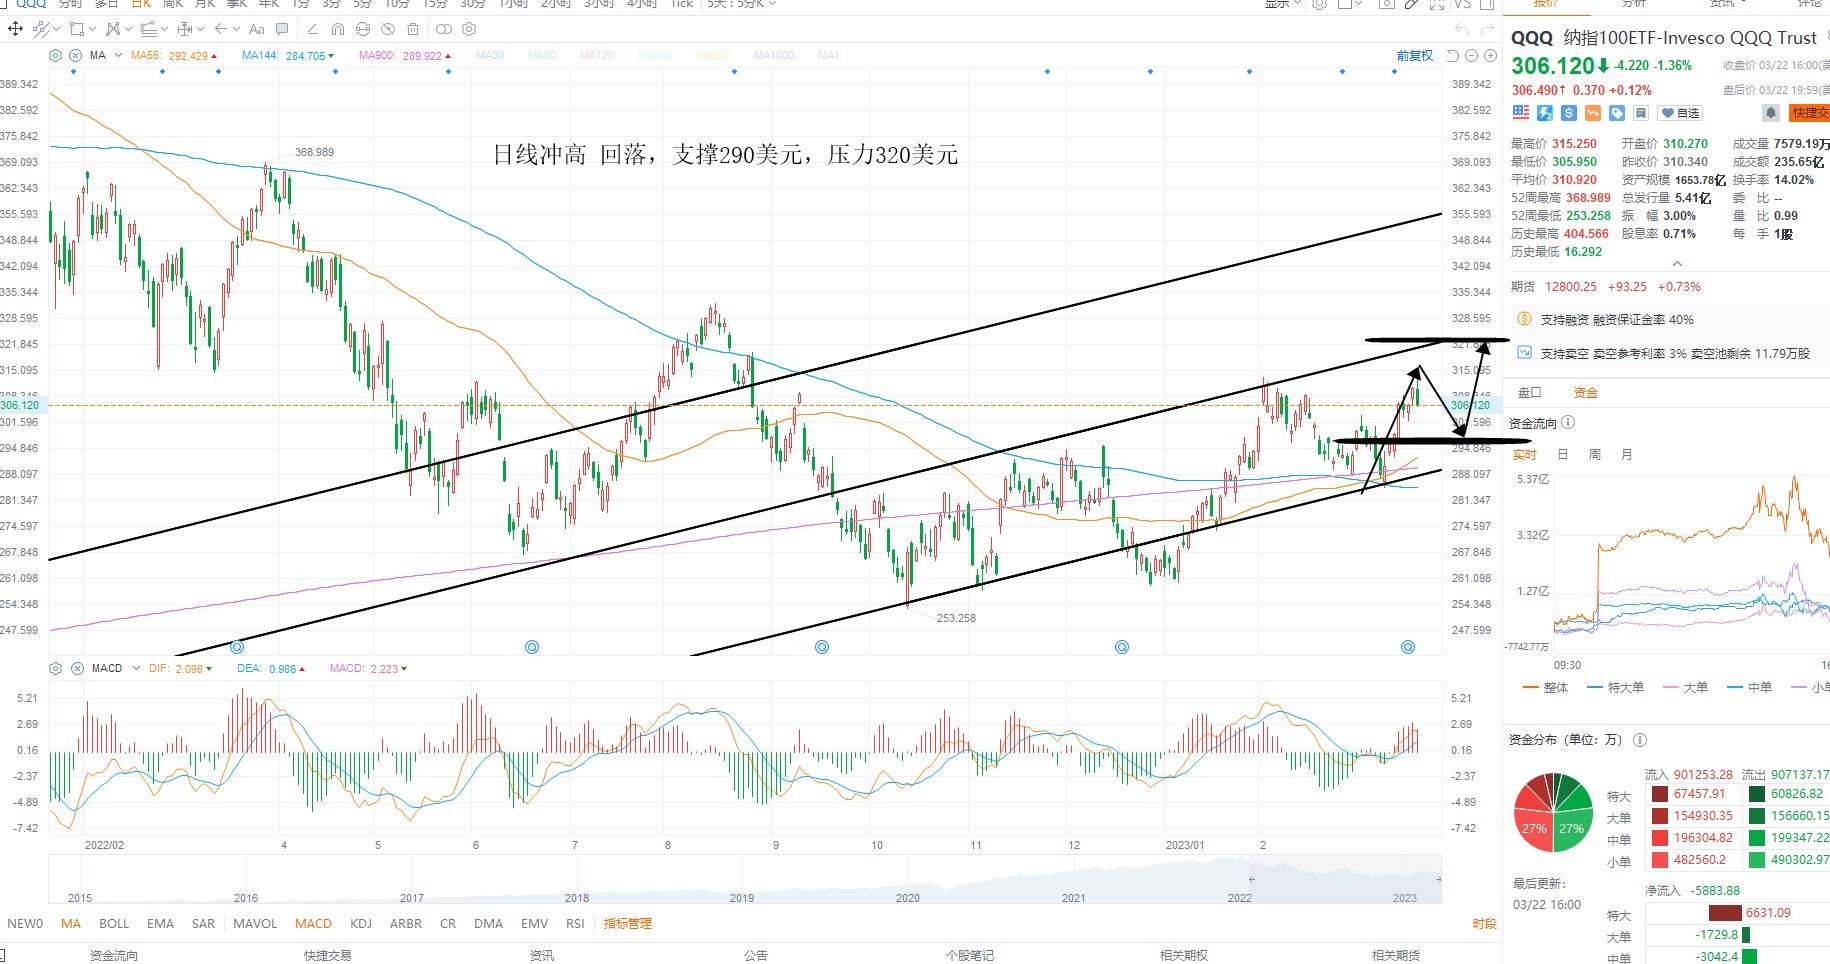Open the 5天:5分K period dropdown
Screen dimensions: 1830x964
click(x=741, y=4)
